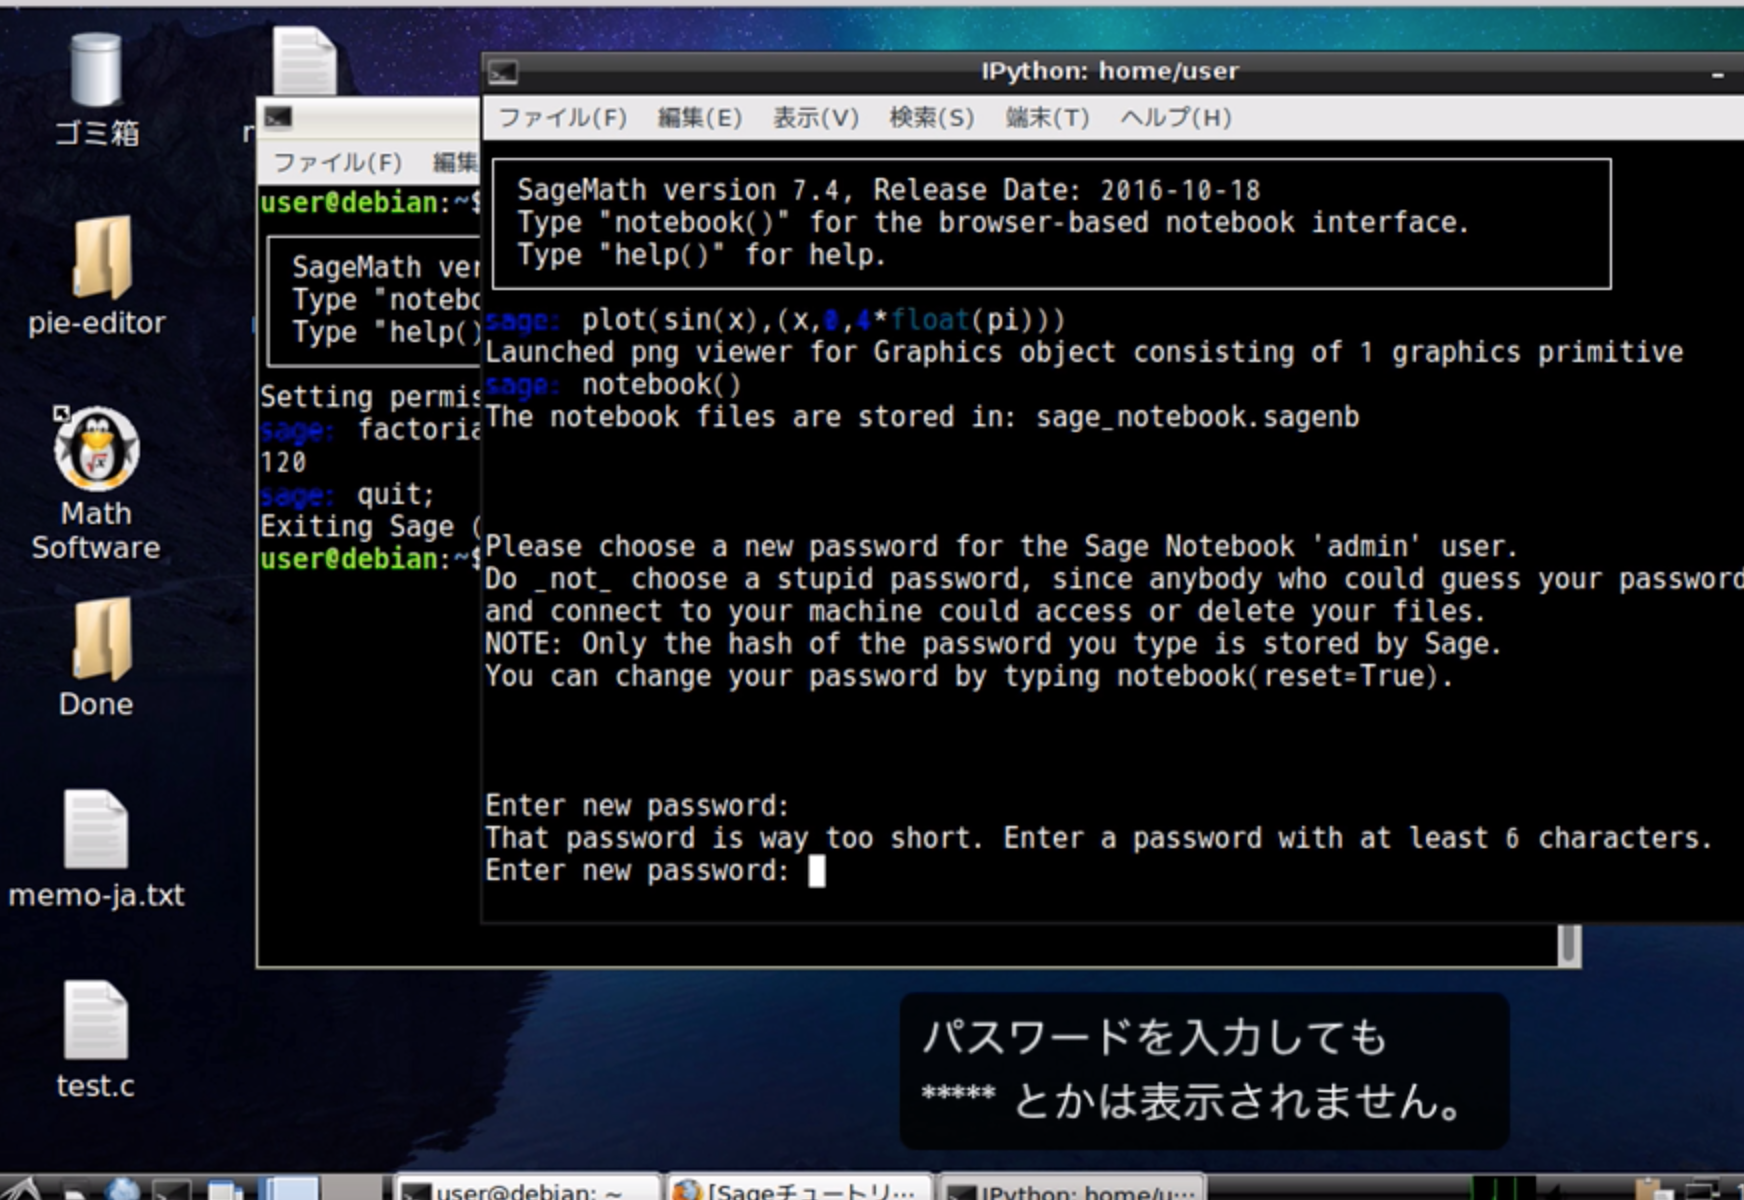Click the 'Please choose a new password' line

pyautogui.click(x=1001, y=547)
